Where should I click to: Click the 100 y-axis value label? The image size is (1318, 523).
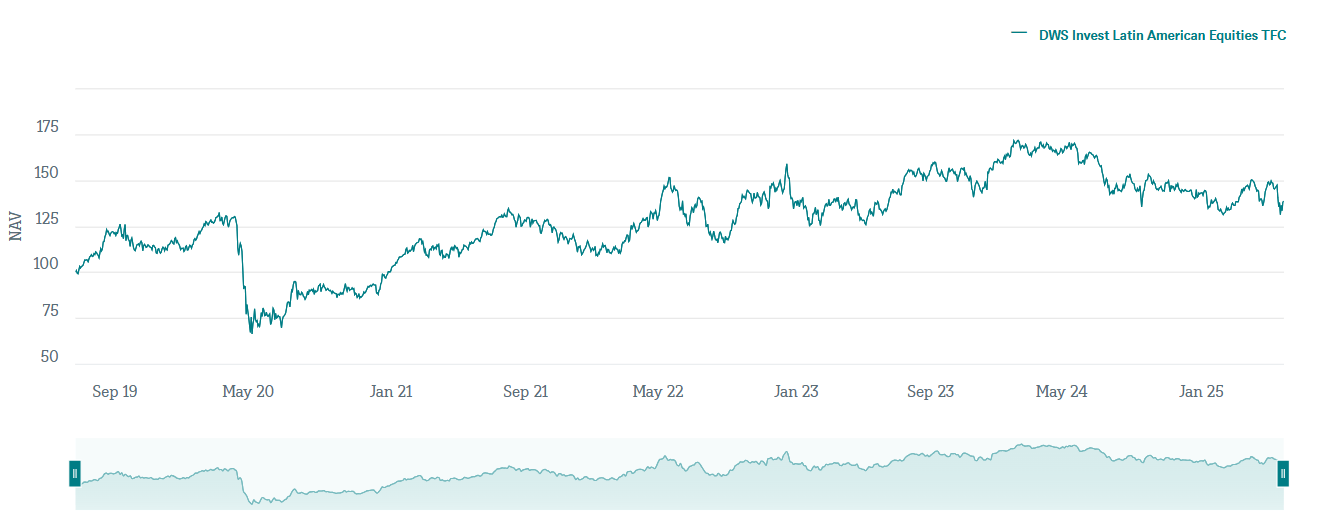(47, 265)
